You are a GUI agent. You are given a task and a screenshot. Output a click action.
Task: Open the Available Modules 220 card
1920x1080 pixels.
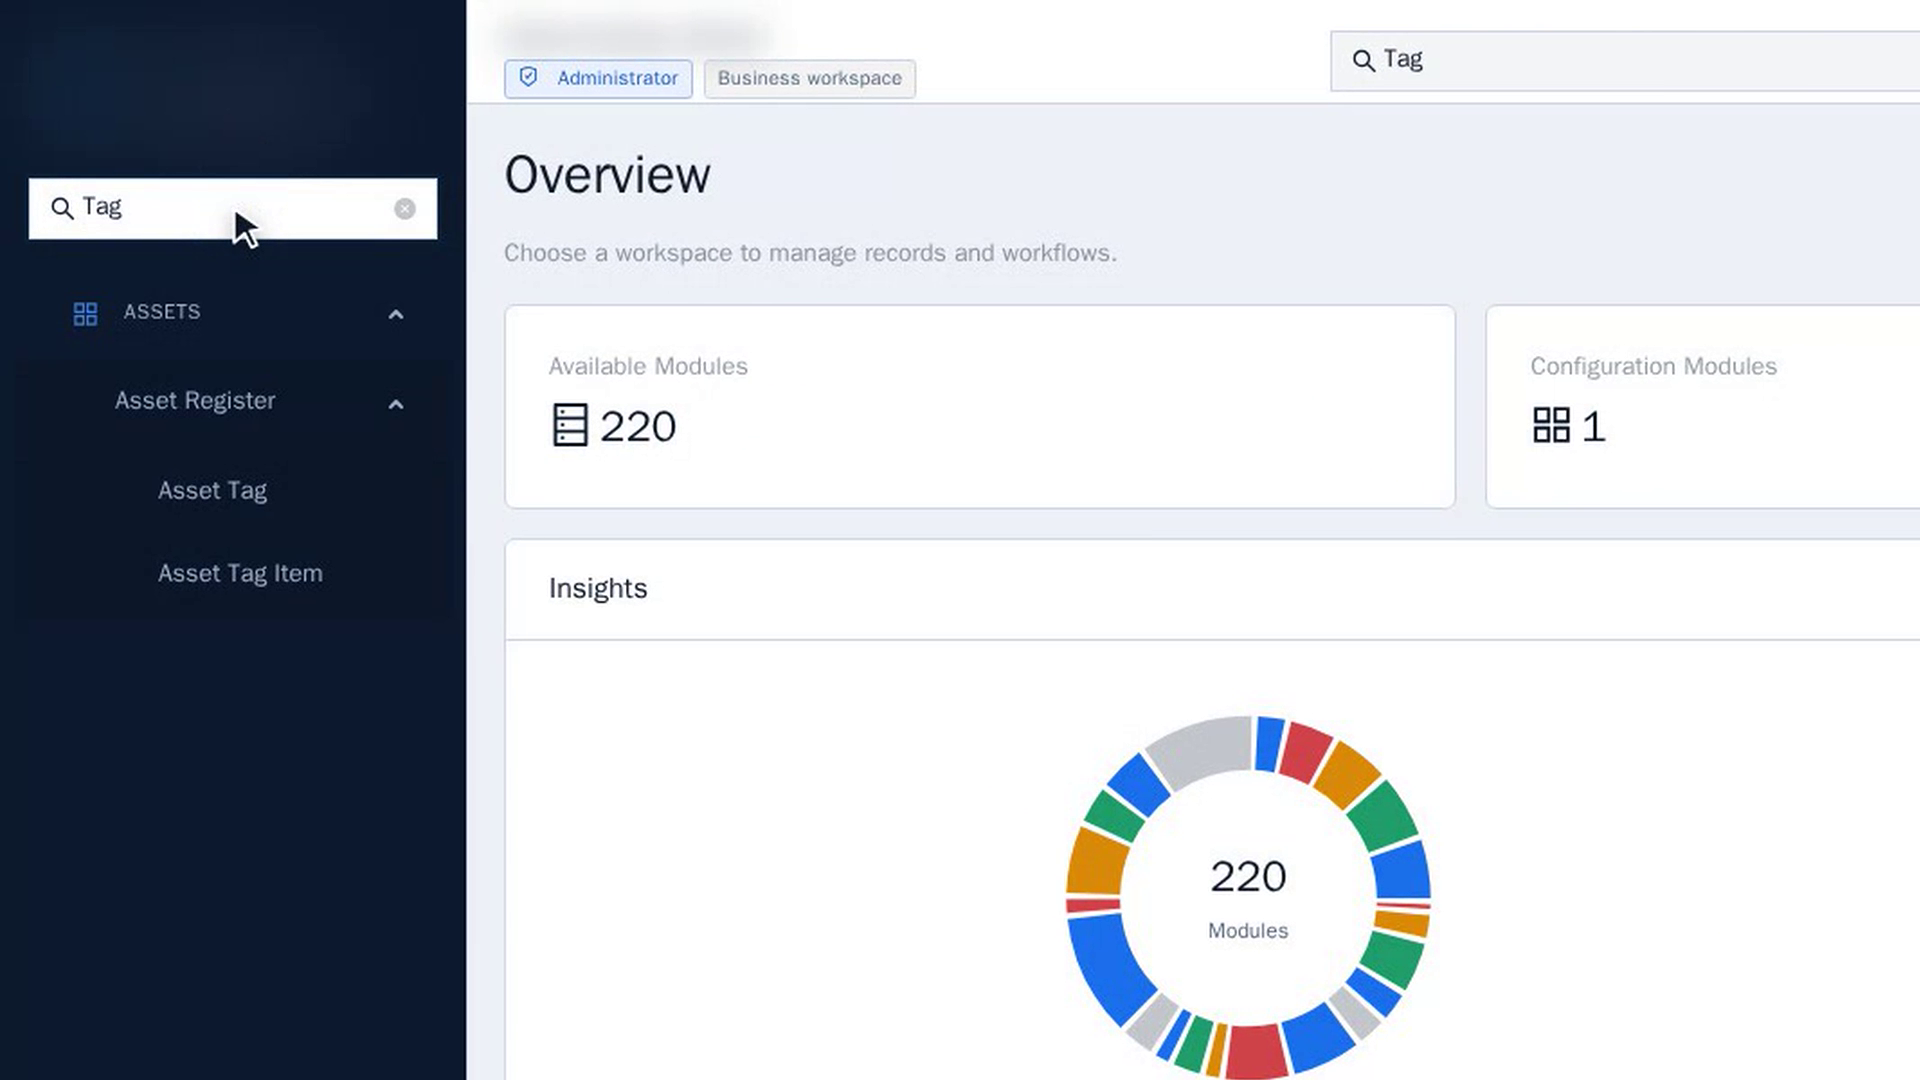[980, 406]
